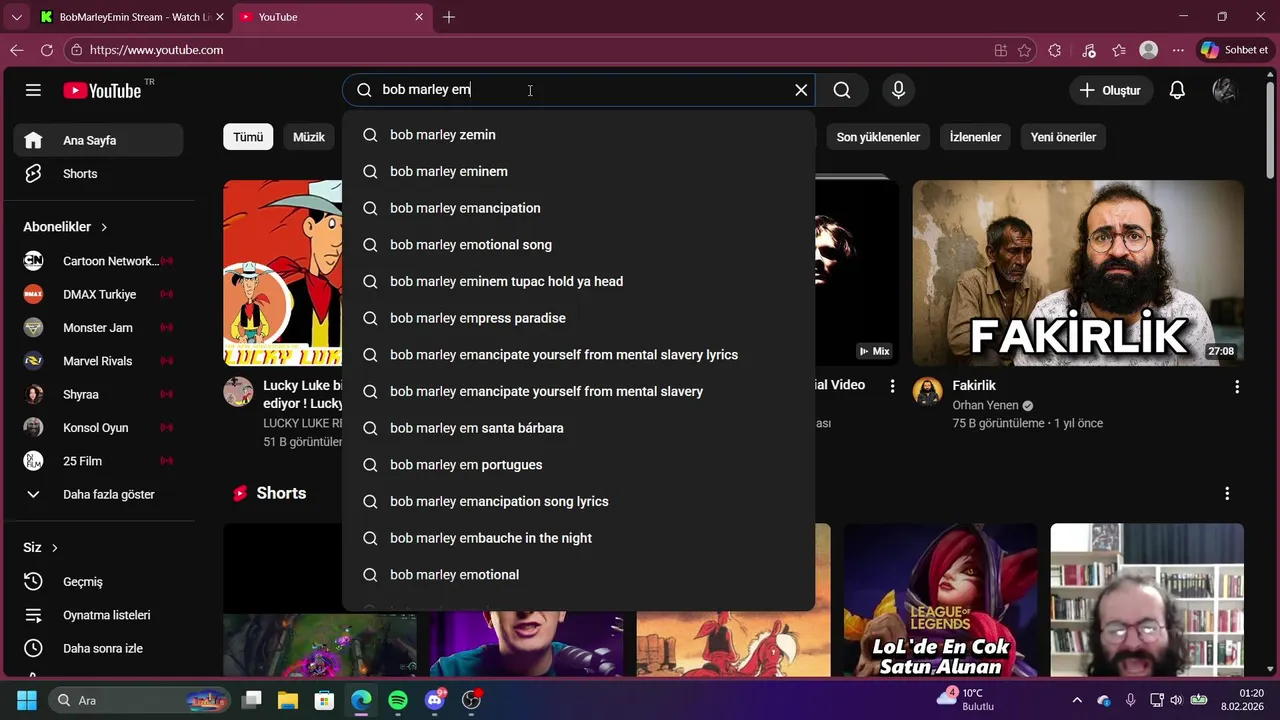Open Edge favorites list icon
This screenshot has width=1280, height=720.
tap(1119, 50)
